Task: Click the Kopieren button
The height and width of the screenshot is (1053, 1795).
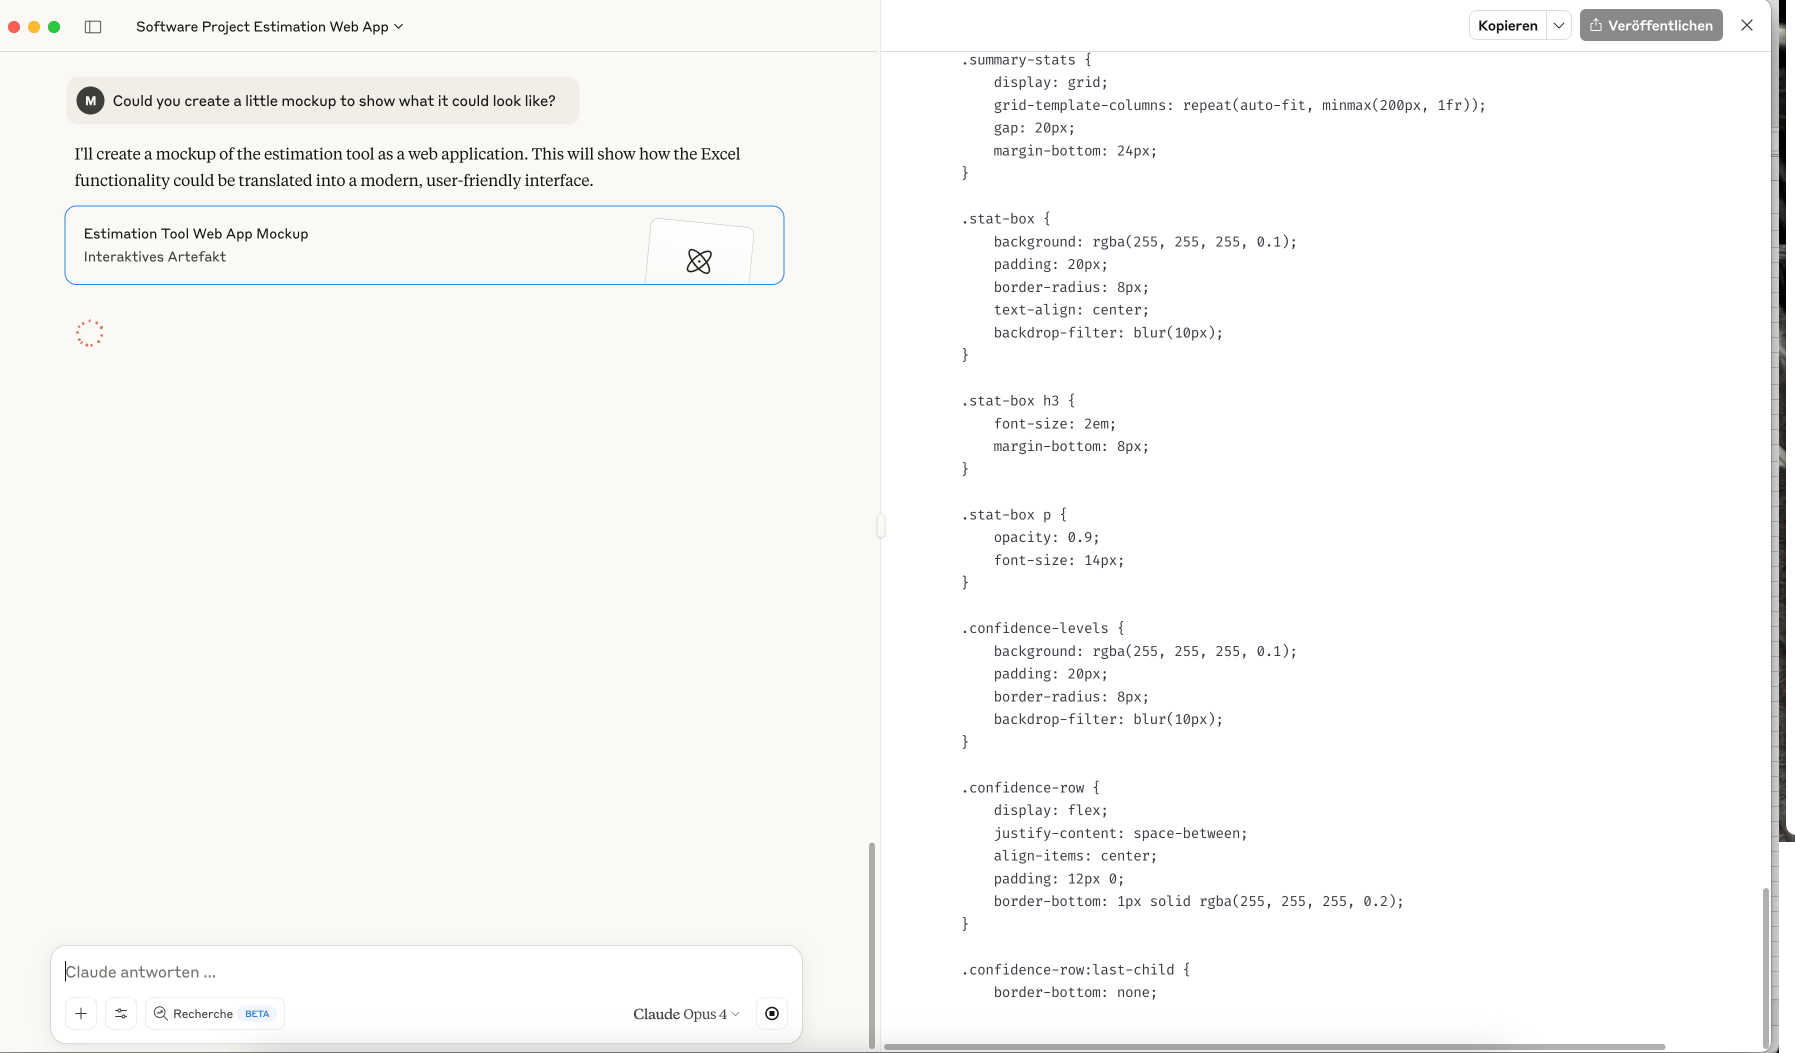Action: tap(1507, 26)
